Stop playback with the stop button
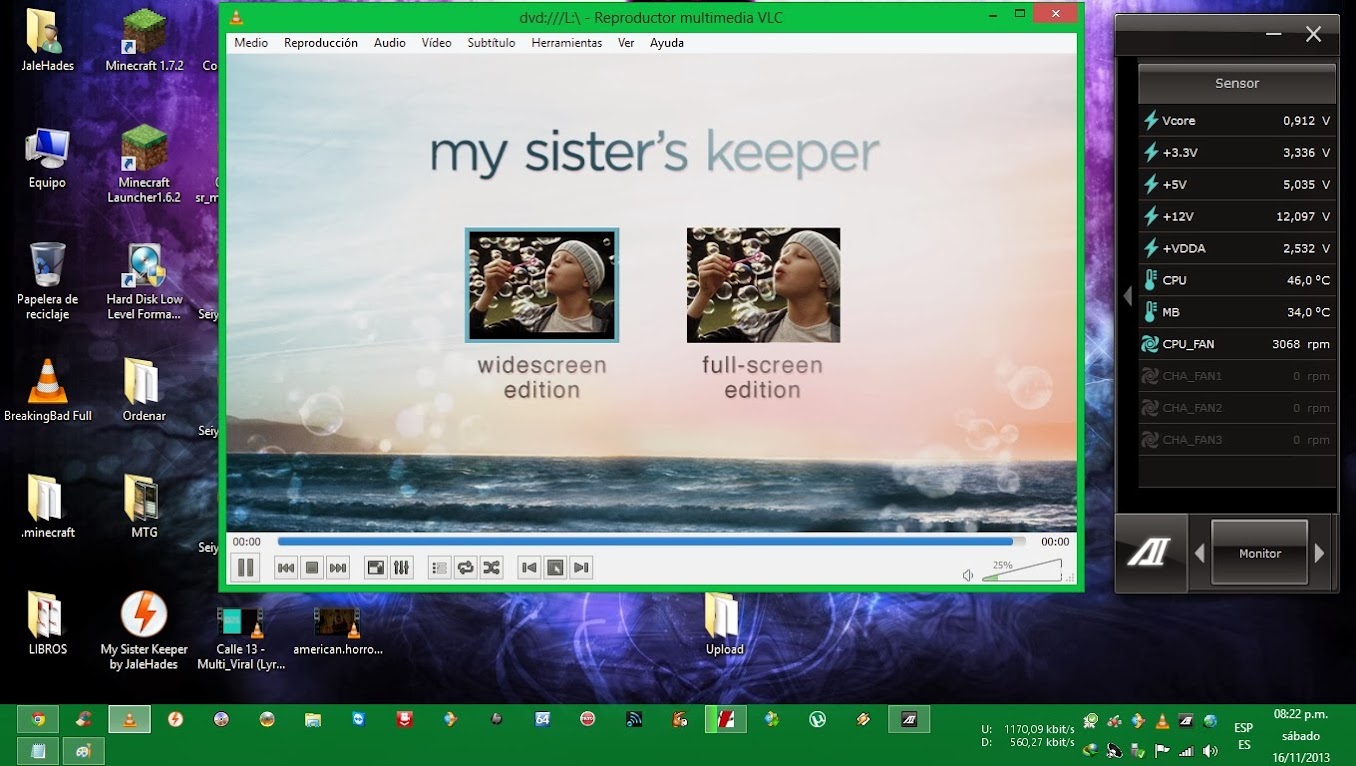This screenshot has height=766, width=1356. [x=312, y=568]
